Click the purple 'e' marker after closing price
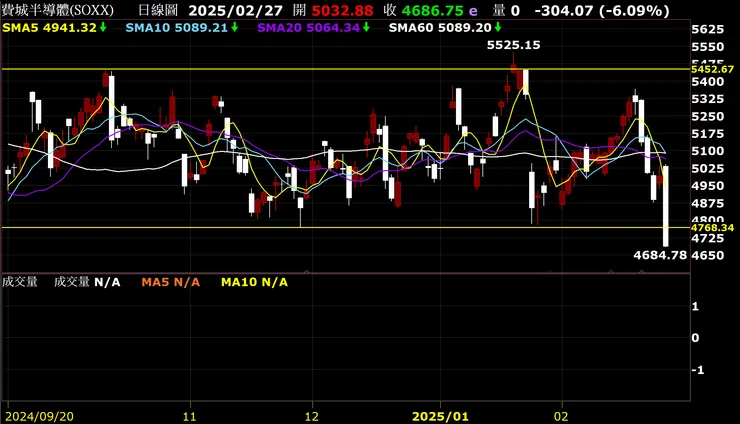 [473, 11]
